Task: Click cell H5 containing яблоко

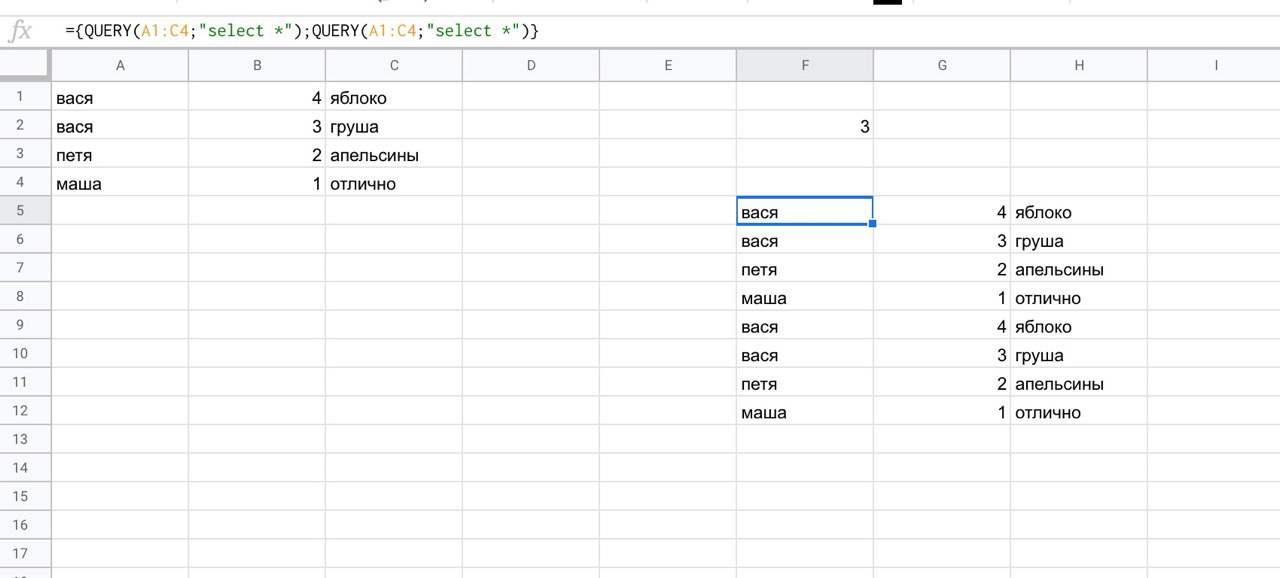Action: point(1079,212)
